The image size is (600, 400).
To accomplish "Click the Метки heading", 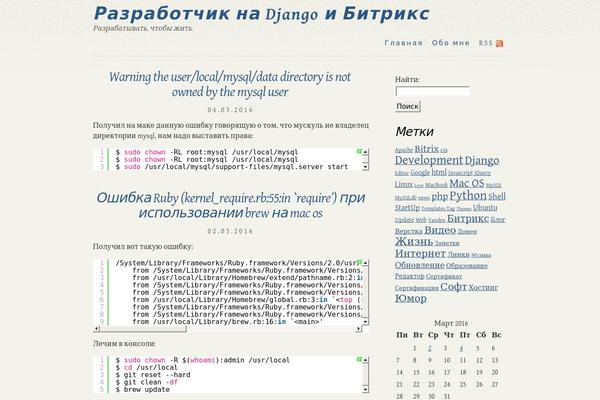I will pos(414,131).
